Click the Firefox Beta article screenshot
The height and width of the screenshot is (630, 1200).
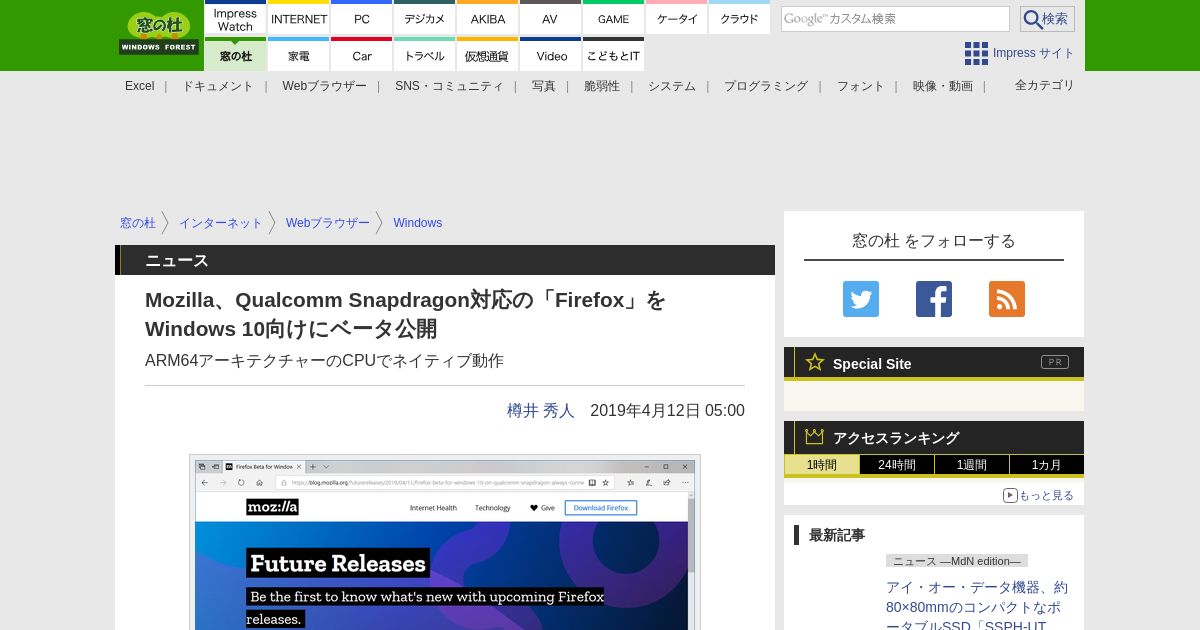[445, 543]
